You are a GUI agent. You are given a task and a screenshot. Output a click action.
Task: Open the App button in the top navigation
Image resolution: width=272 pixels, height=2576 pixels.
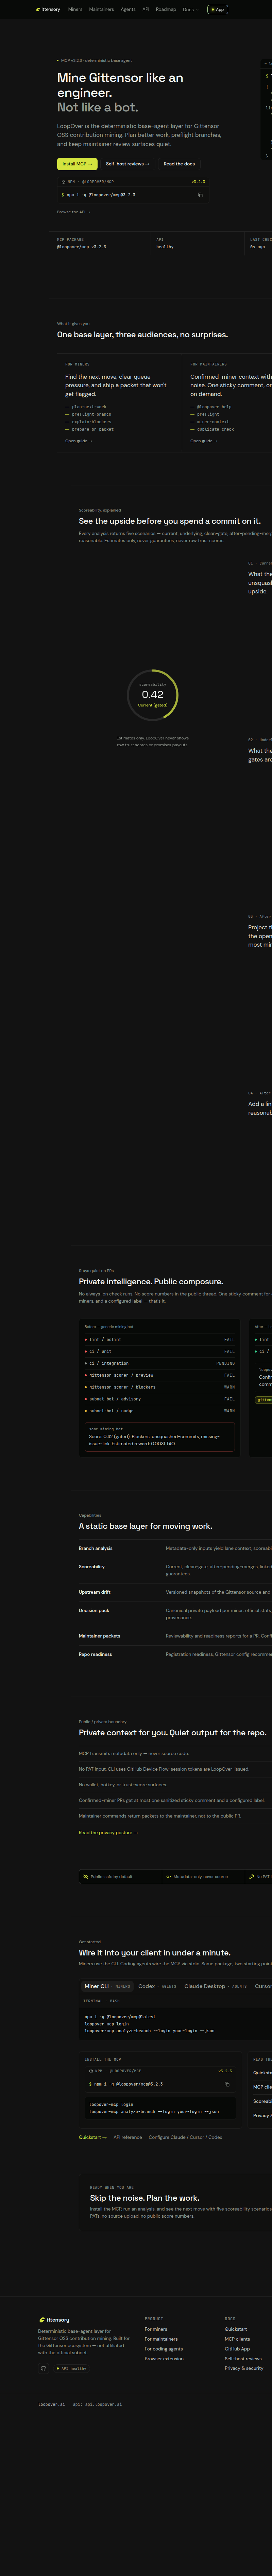(x=217, y=9)
